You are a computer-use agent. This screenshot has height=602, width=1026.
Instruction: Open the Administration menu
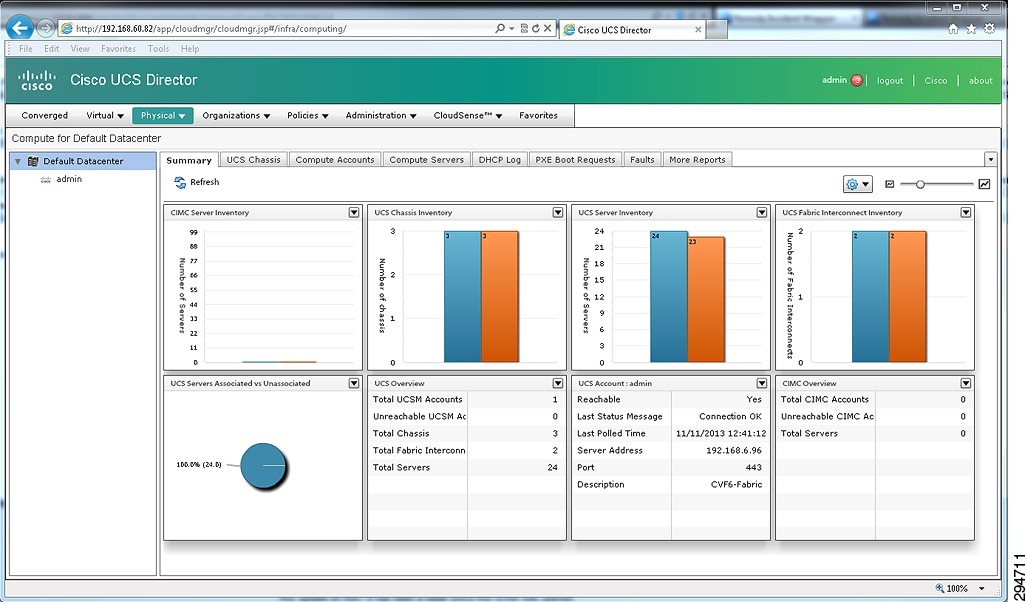coord(381,115)
